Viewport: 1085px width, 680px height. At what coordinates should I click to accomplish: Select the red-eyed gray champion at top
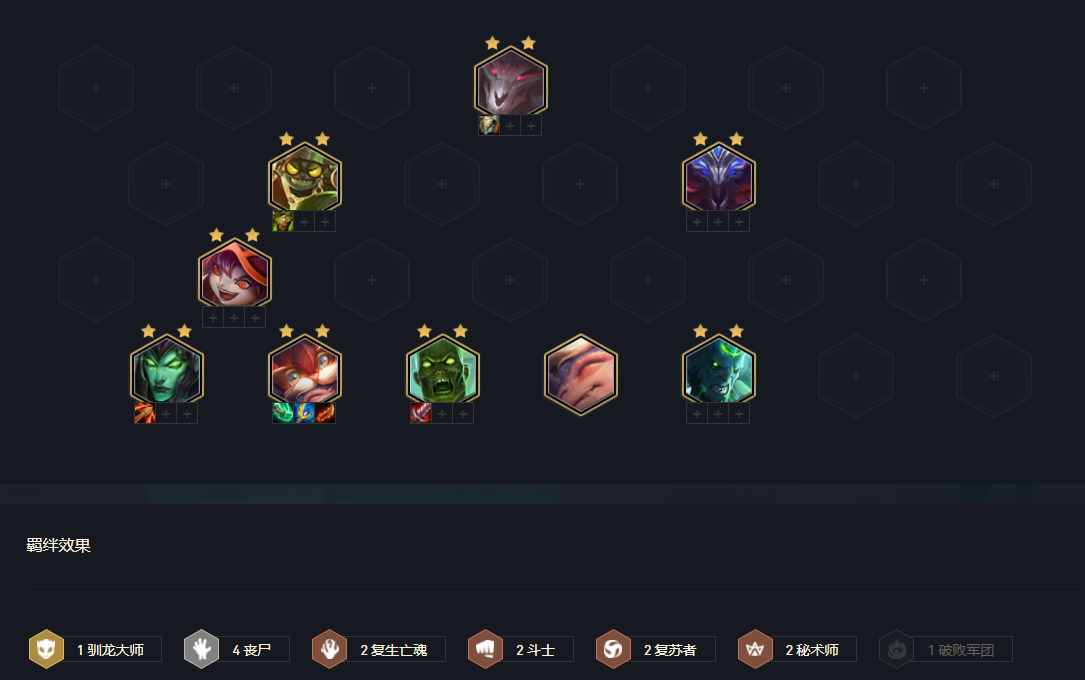point(511,82)
